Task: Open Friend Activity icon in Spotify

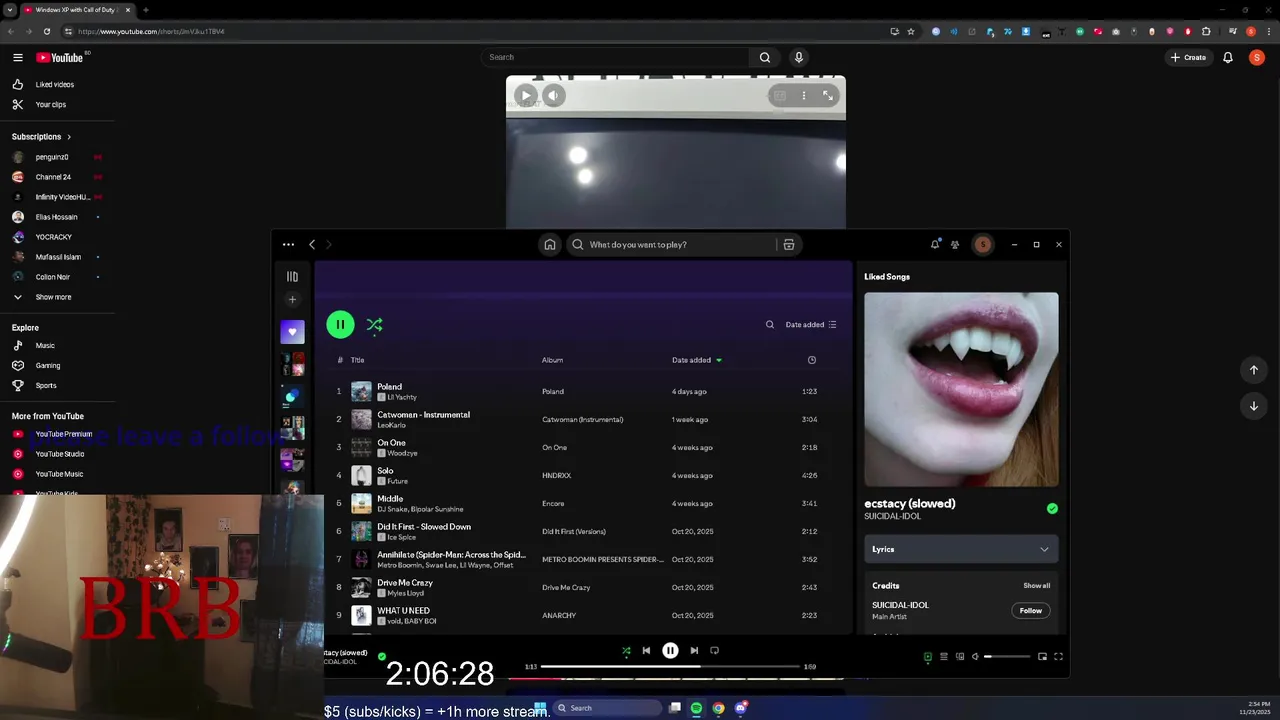Action: pyautogui.click(x=955, y=244)
